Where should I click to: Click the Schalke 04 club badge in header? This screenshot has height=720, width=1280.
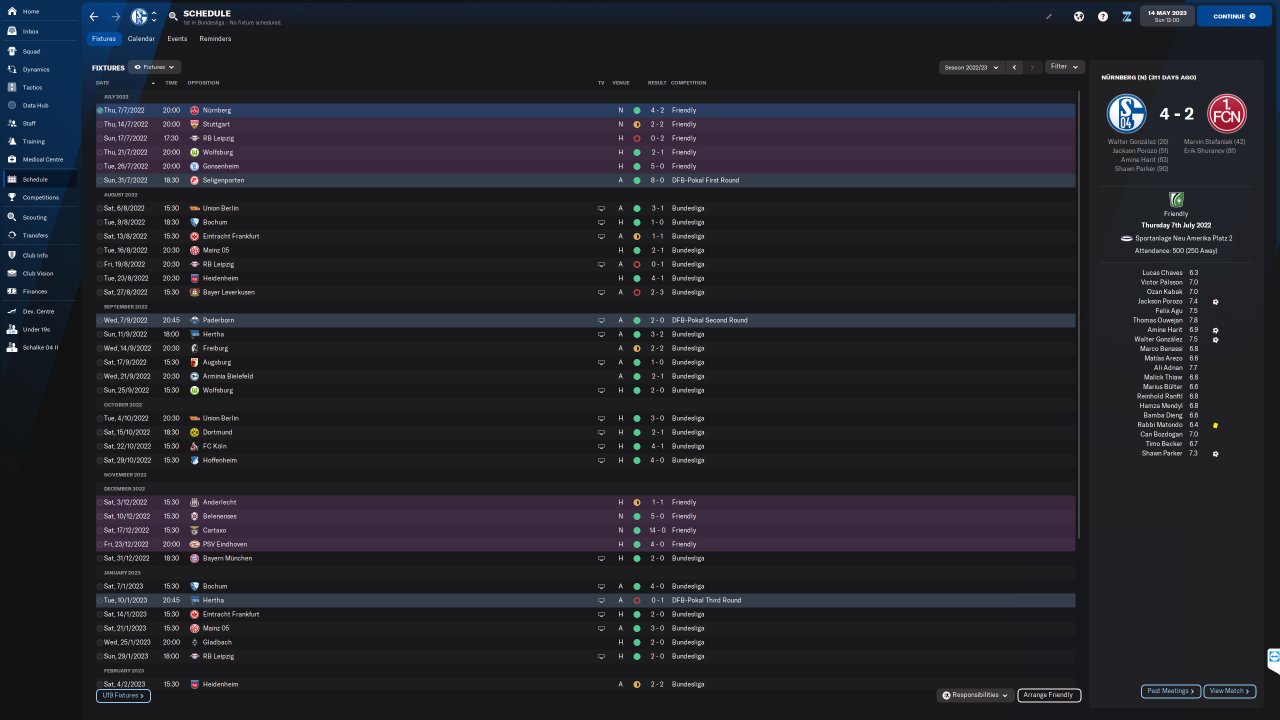pyautogui.click(x=139, y=17)
